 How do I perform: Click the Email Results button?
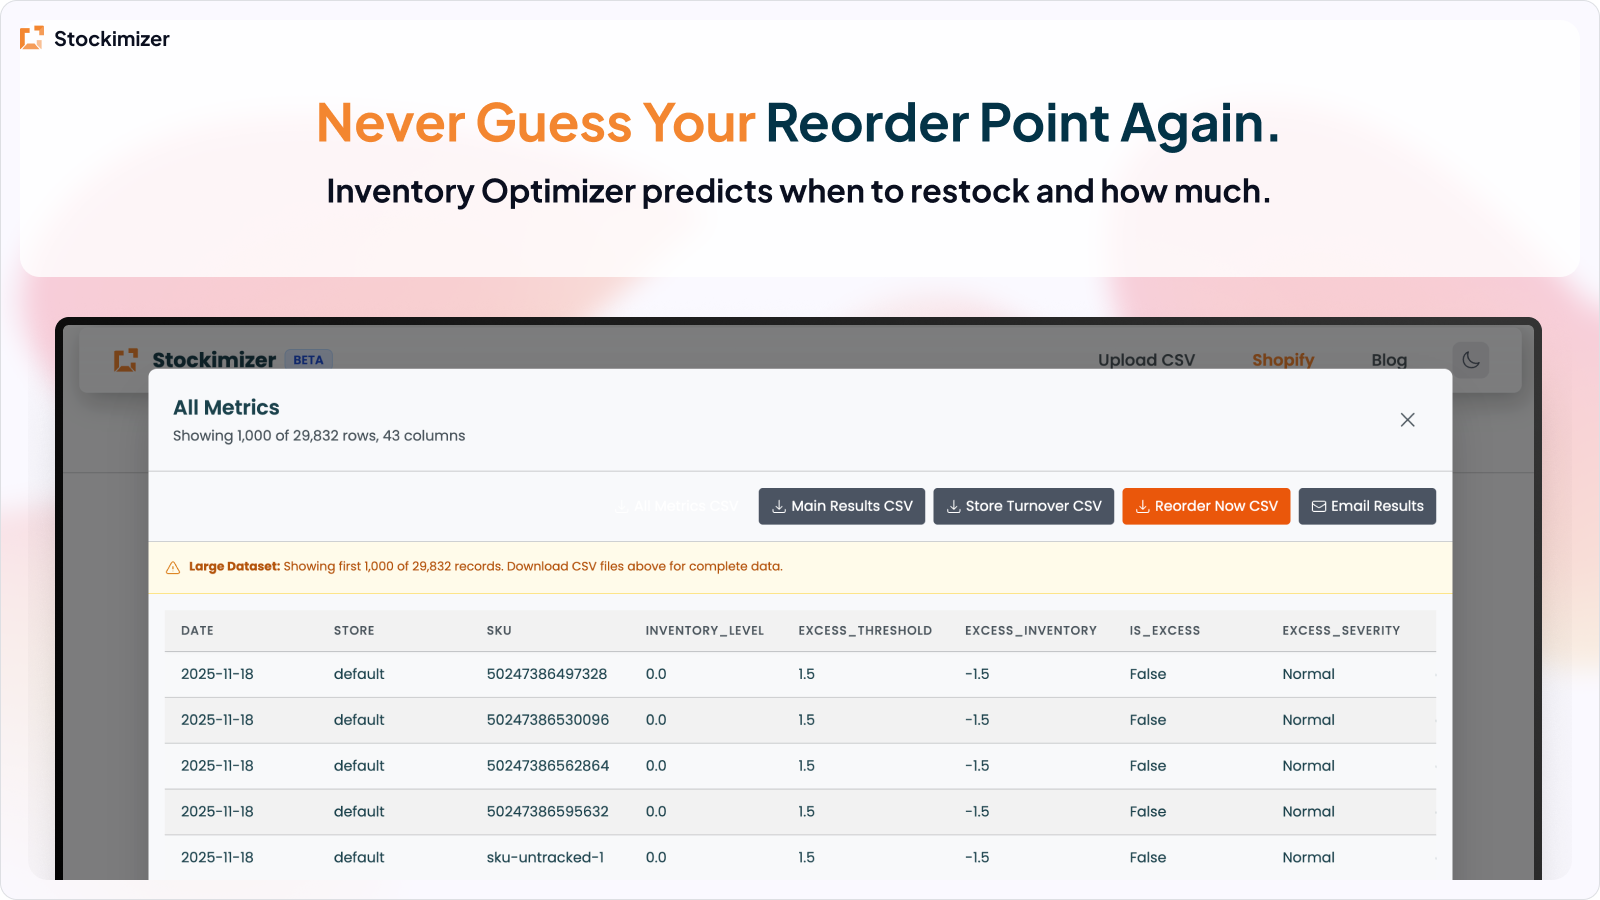(1367, 506)
